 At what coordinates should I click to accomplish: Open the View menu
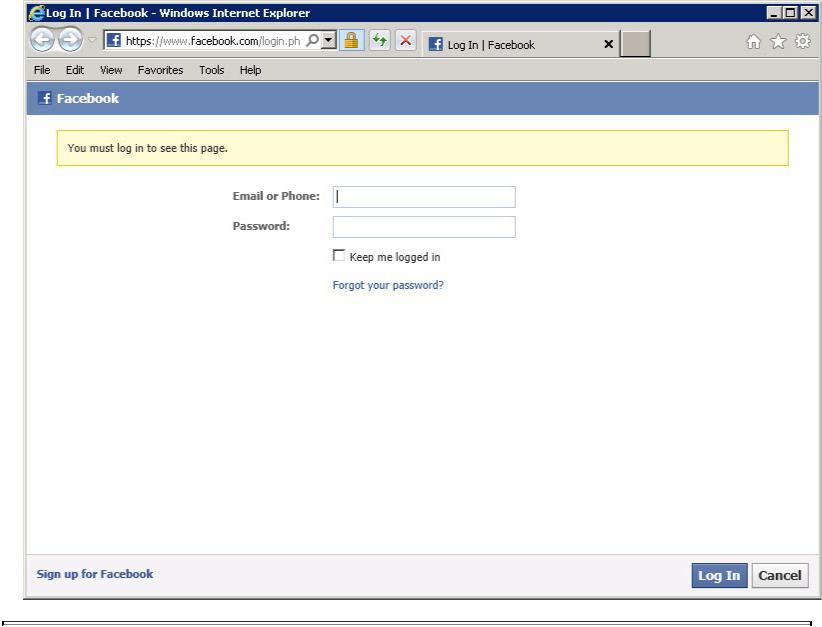[111, 70]
